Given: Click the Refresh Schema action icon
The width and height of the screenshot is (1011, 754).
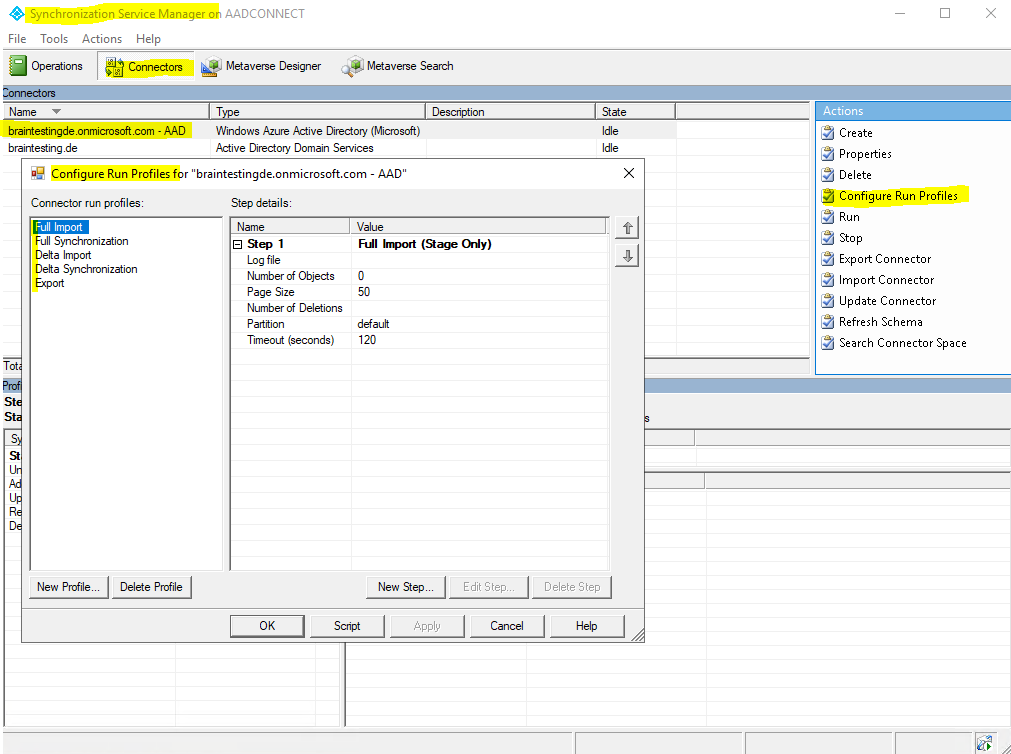Looking at the screenshot, I should point(828,322).
